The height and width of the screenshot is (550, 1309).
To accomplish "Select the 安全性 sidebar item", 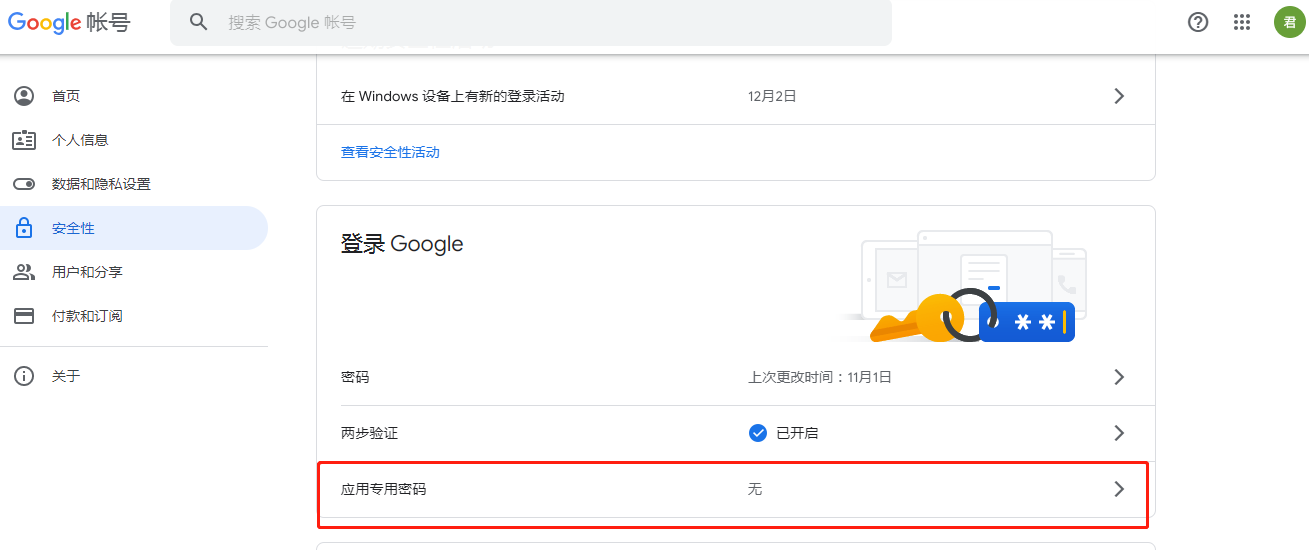I will click(134, 228).
